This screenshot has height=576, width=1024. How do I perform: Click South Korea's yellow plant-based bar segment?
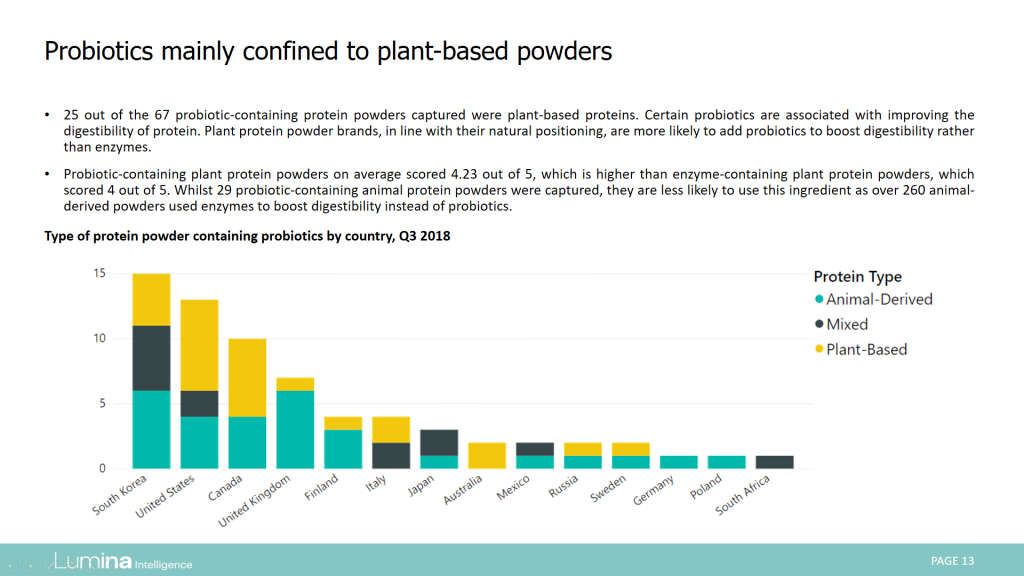click(x=152, y=300)
